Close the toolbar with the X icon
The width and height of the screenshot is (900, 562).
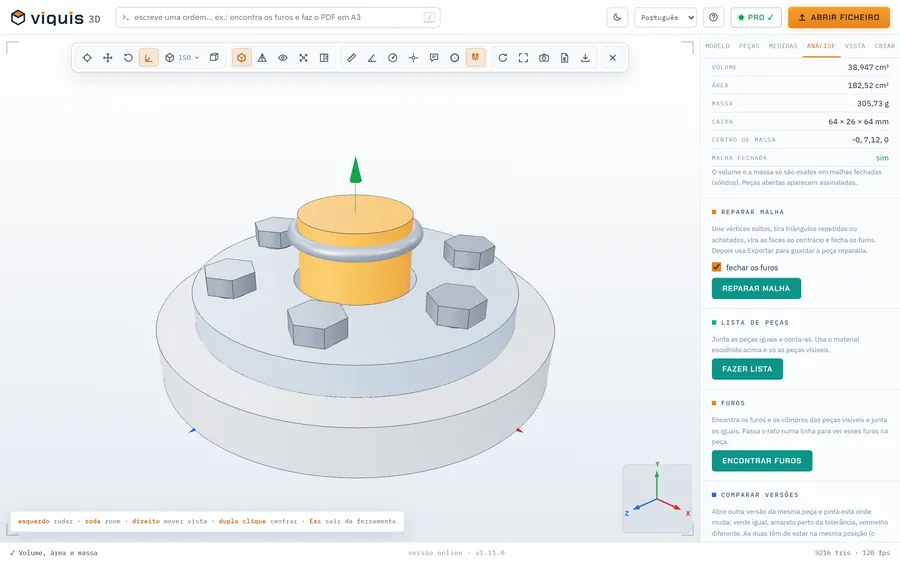[613, 57]
